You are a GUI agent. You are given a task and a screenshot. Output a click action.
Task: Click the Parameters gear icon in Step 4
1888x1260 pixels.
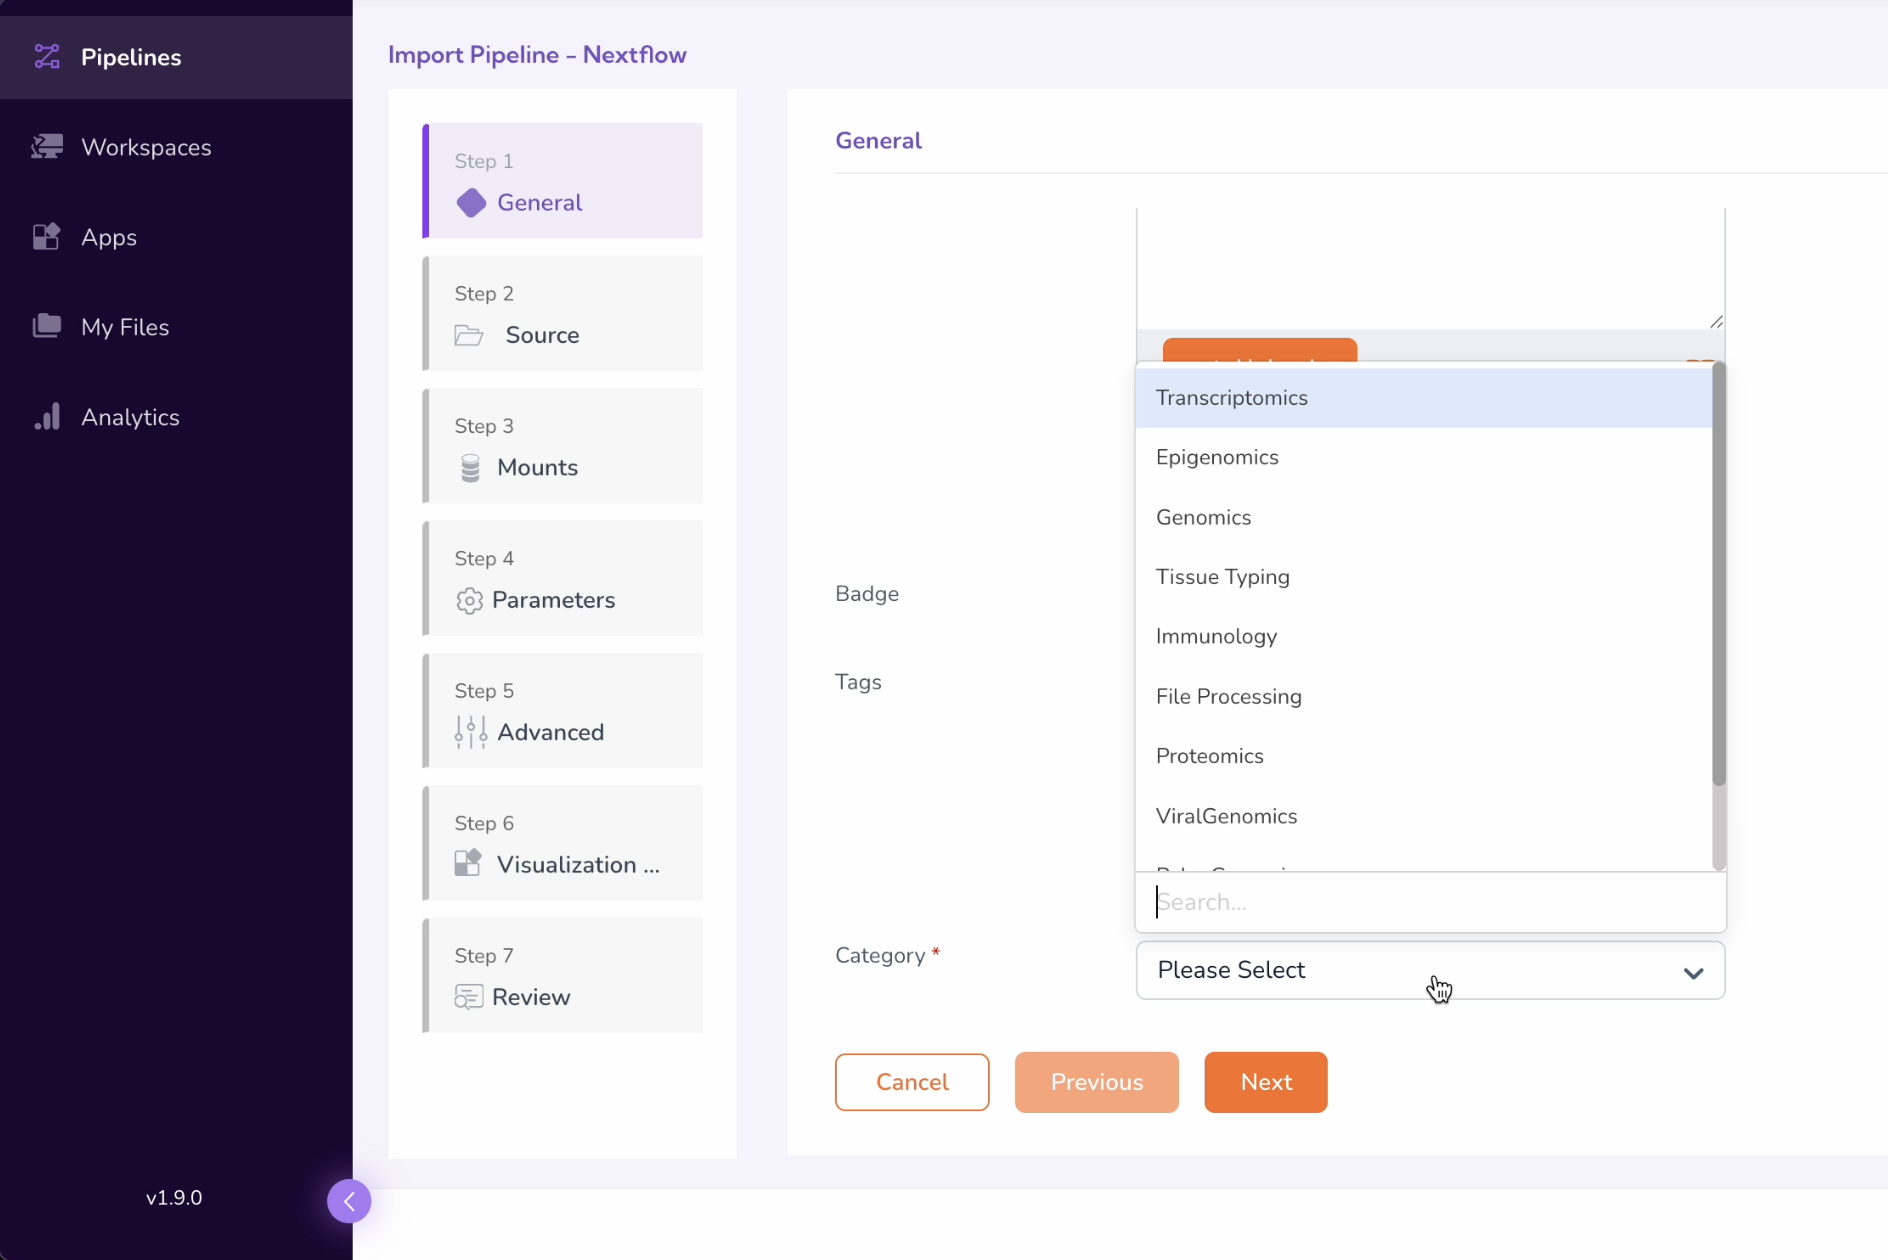[469, 600]
